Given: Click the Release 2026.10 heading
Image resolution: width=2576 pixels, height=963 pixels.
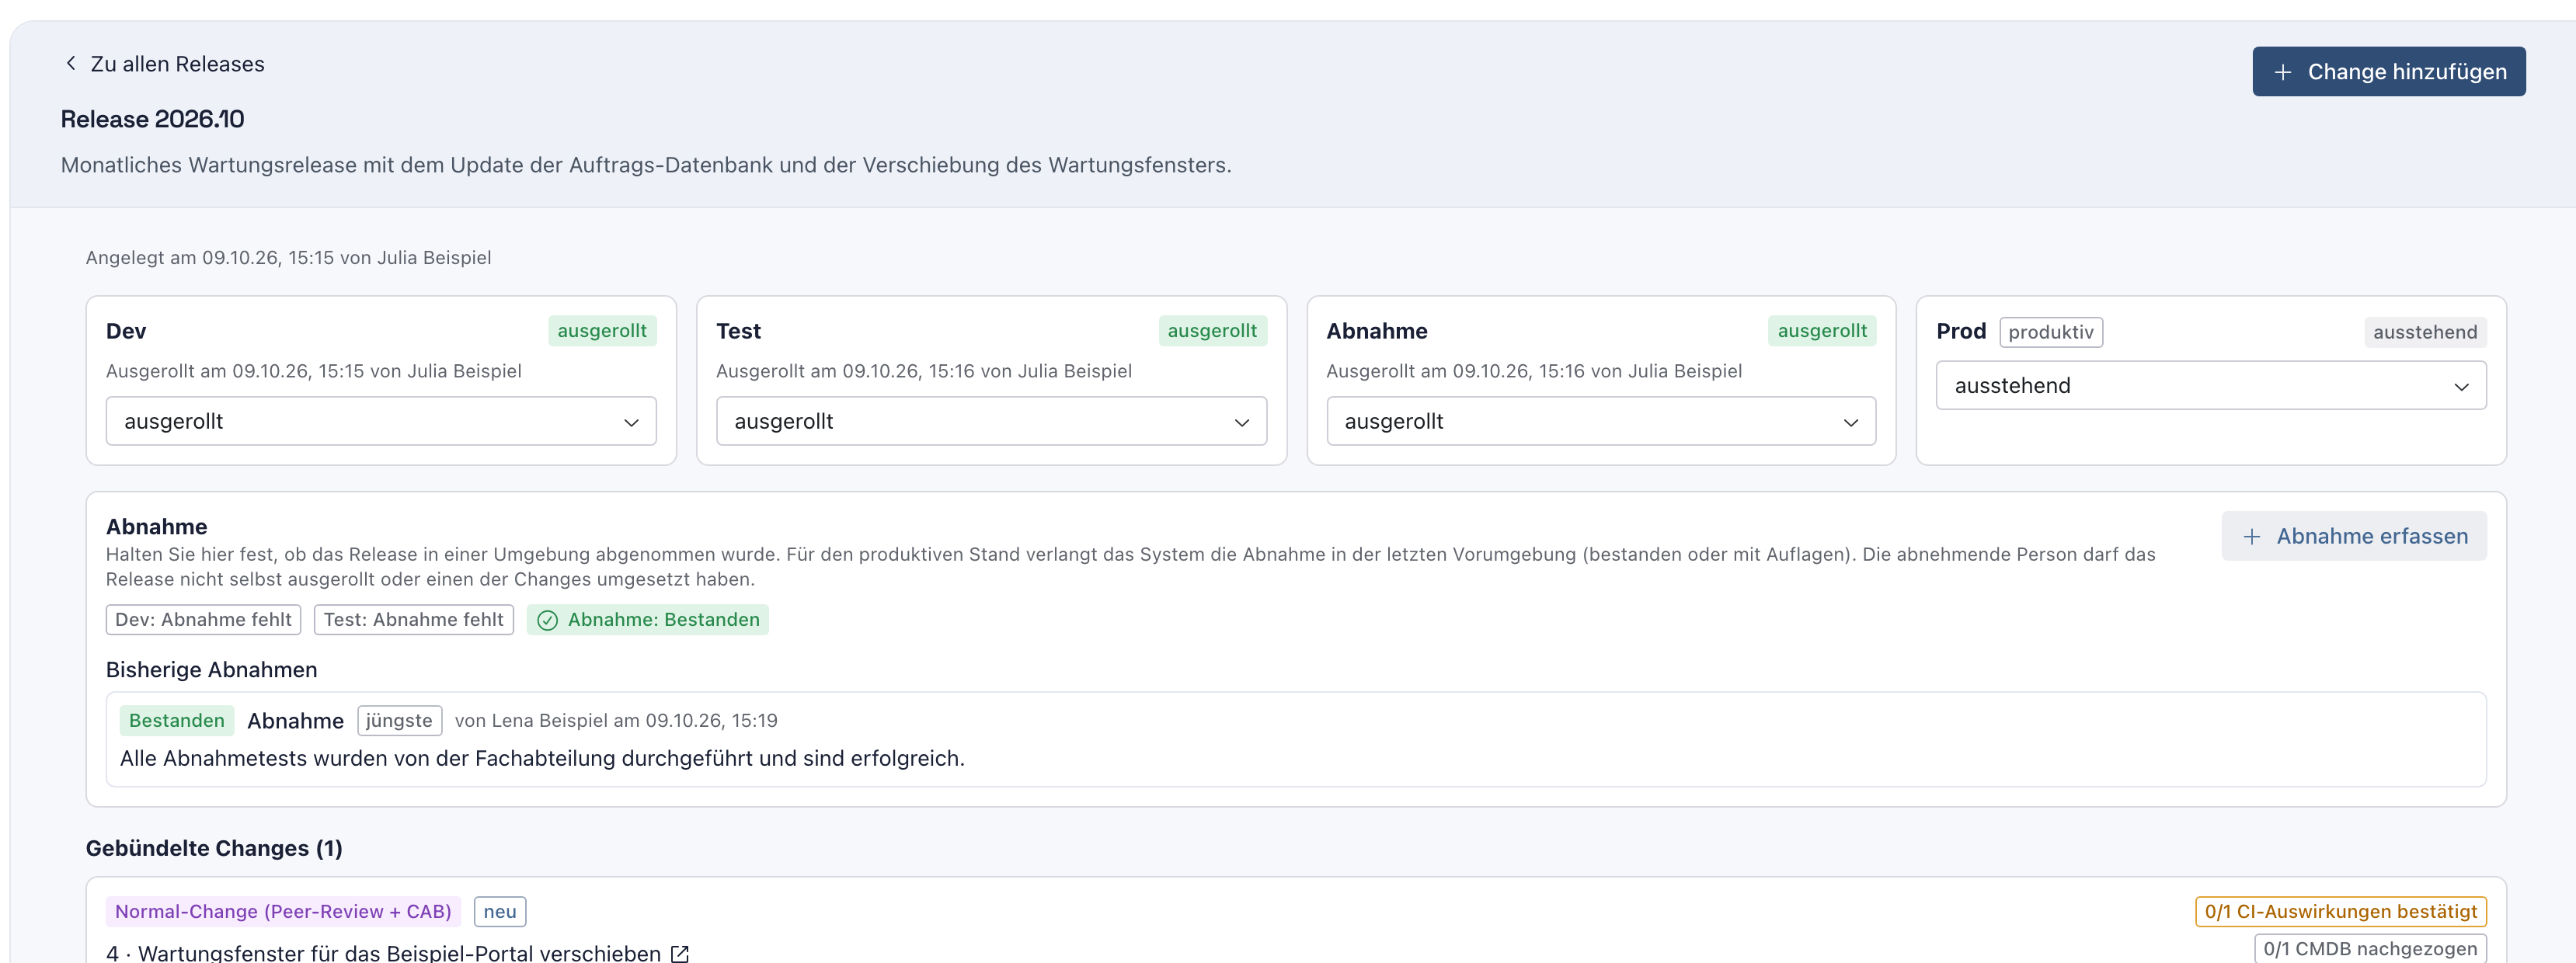Looking at the screenshot, I should 152,119.
